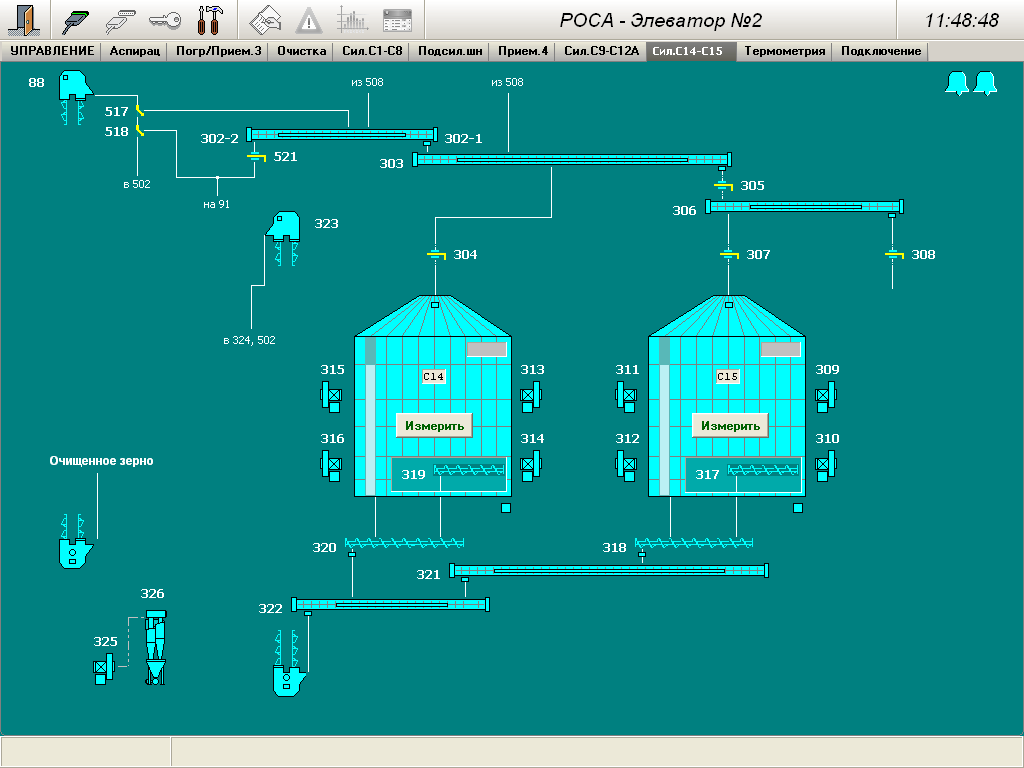Toggle flap valve 518
The height and width of the screenshot is (768, 1024).
[140, 130]
